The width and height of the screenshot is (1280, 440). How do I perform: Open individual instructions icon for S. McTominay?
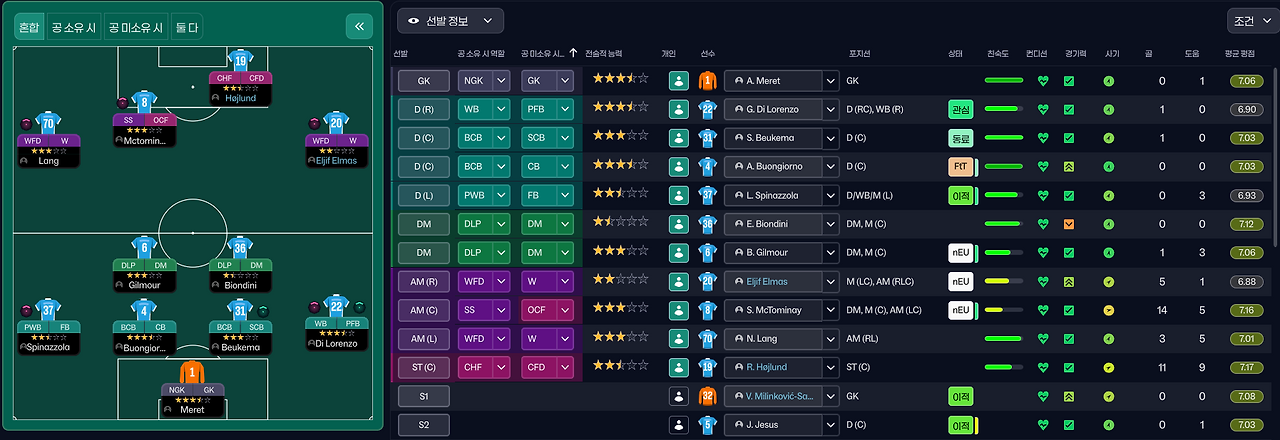[x=679, y=310]
